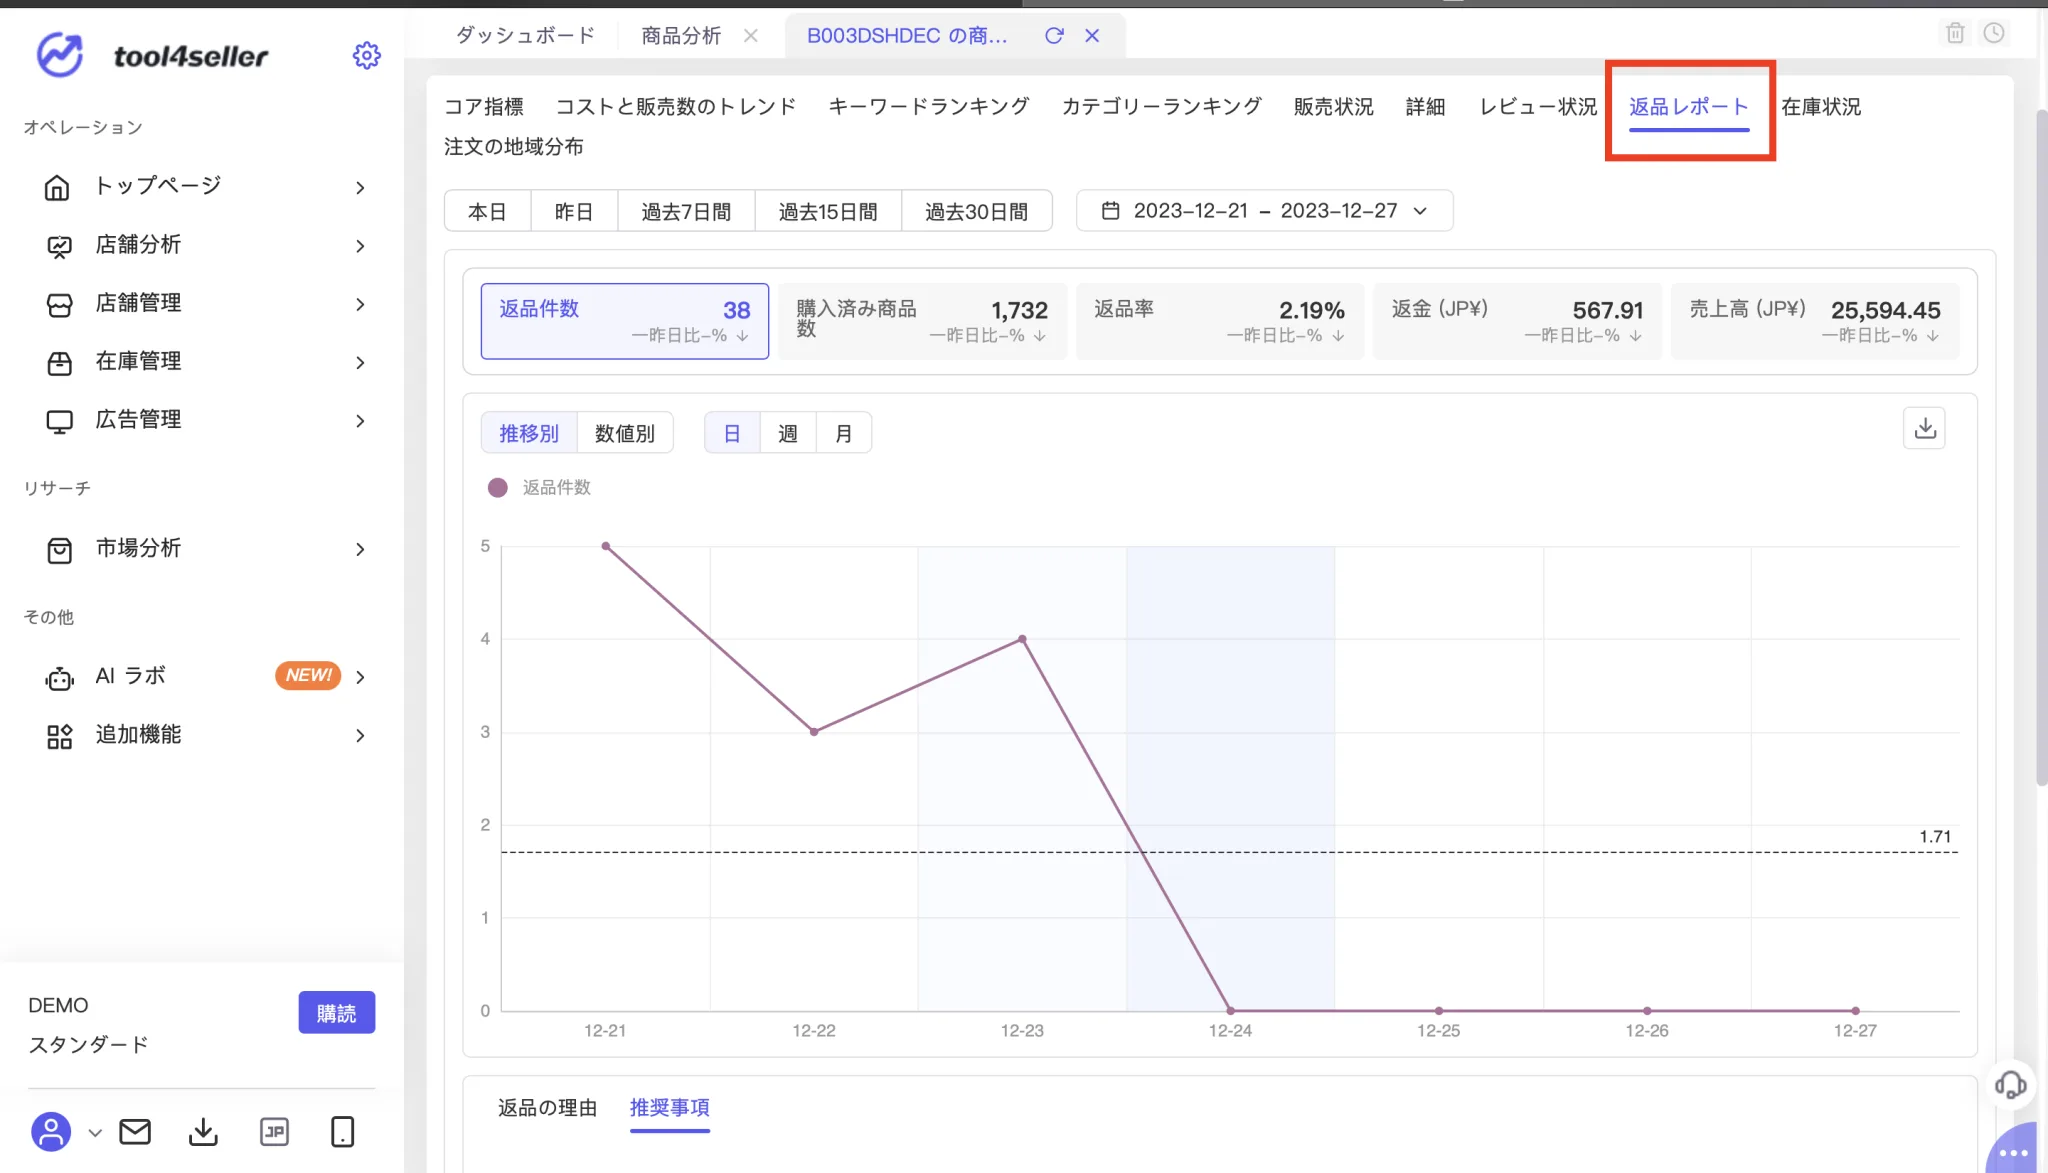Open the mail envelope icon
Image resolution: width=2048 pixels, height=1173 pixels.
click(x=135, y=1132)
